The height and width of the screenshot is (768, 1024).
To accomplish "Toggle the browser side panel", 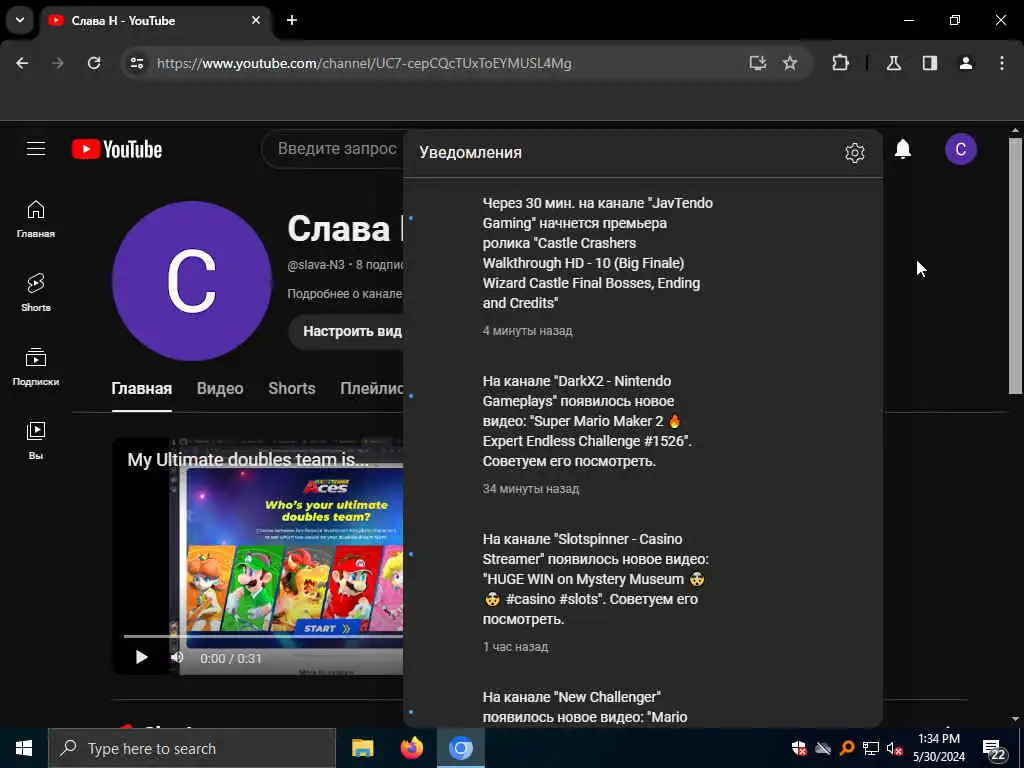I will click(930, 63).
